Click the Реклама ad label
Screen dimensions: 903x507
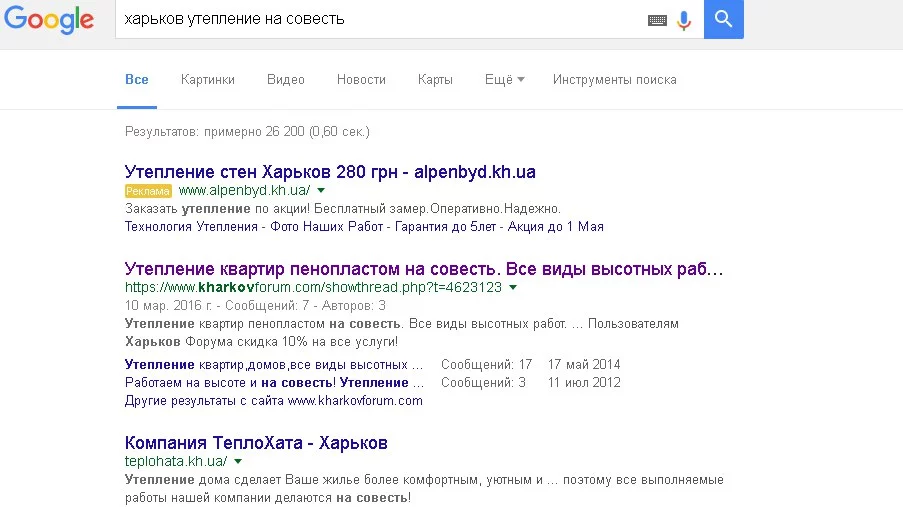(148, 191)
